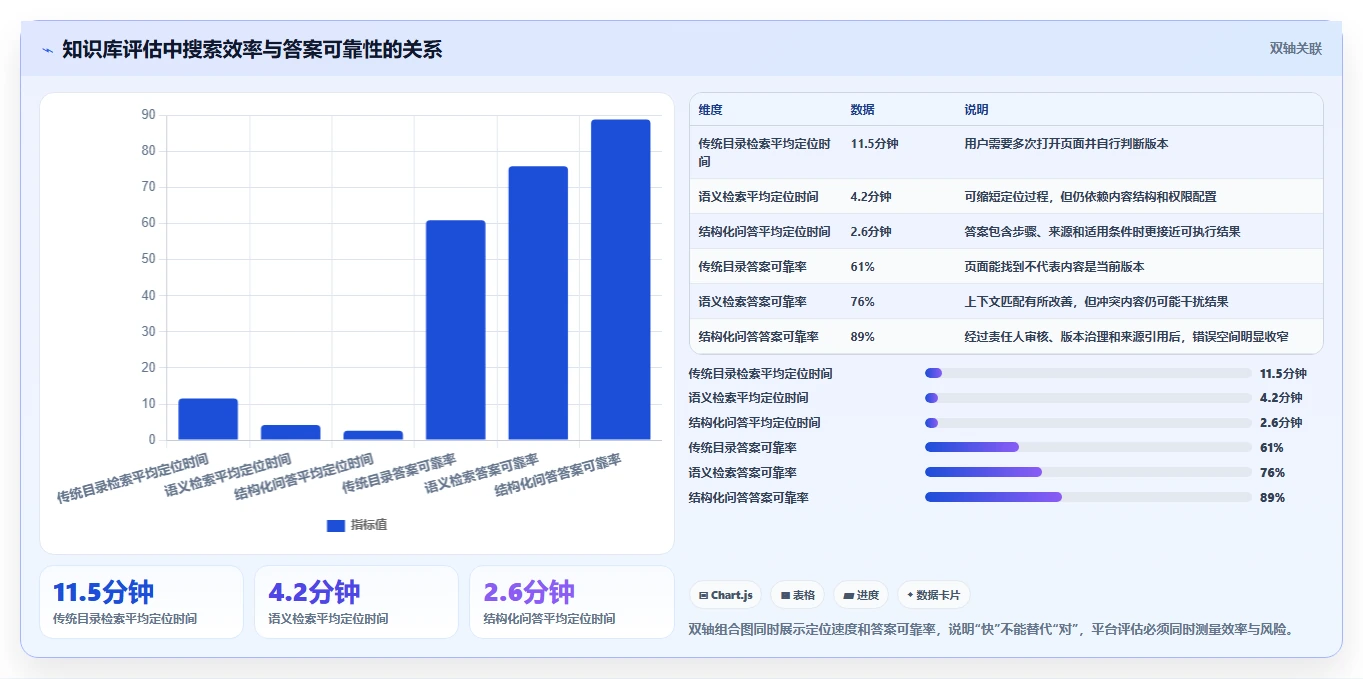Click the 语义检索答案可靠率 bar in the chart

point(538,303)
